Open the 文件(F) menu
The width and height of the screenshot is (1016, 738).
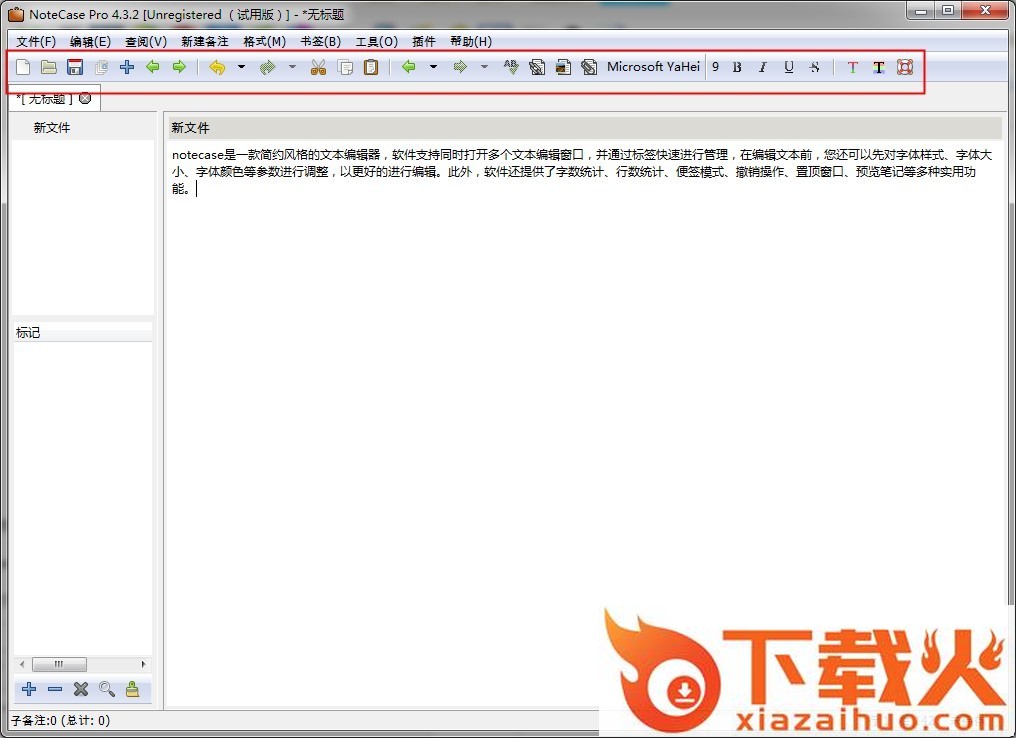pos(36,41)
